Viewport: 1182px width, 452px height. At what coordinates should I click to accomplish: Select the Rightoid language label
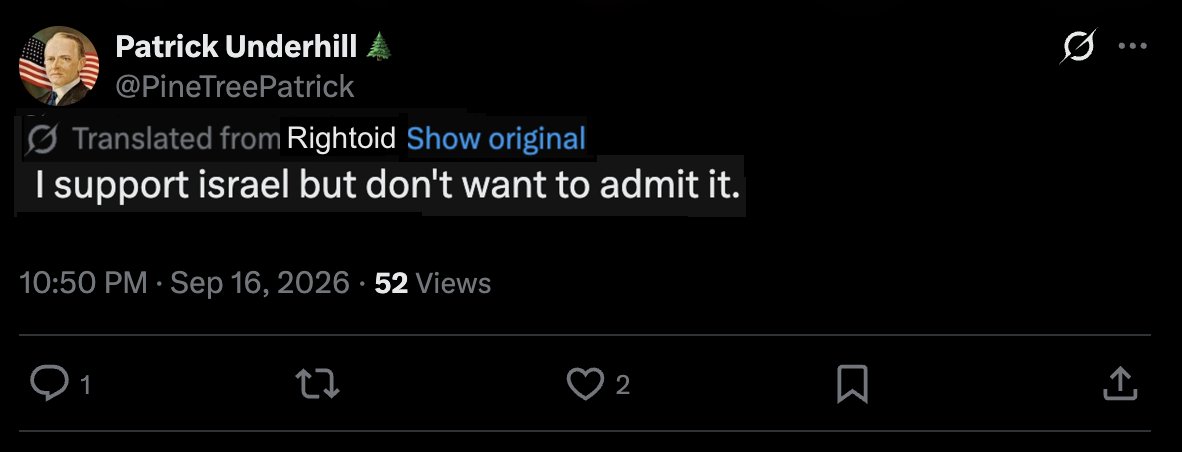(x=341, y=139)
